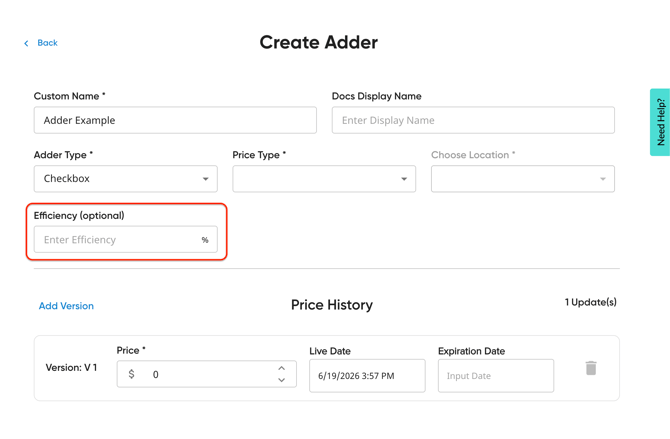This screenshot has height=439, width=670.
Task: Edit the Custom Name field
Action: (x=175, y=120)
